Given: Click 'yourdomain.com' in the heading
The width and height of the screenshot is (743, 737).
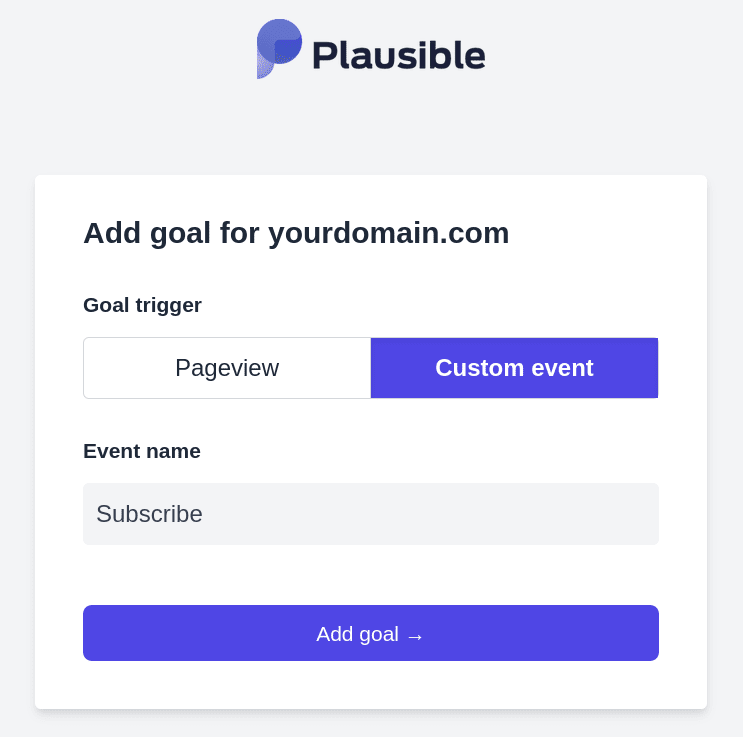Looking at the screenshot, I should [x=388, y=233].
